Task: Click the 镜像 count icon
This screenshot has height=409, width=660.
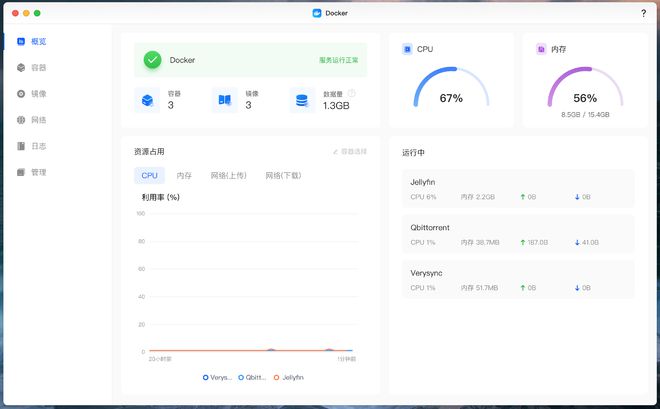Action: [x=225, y=100]
